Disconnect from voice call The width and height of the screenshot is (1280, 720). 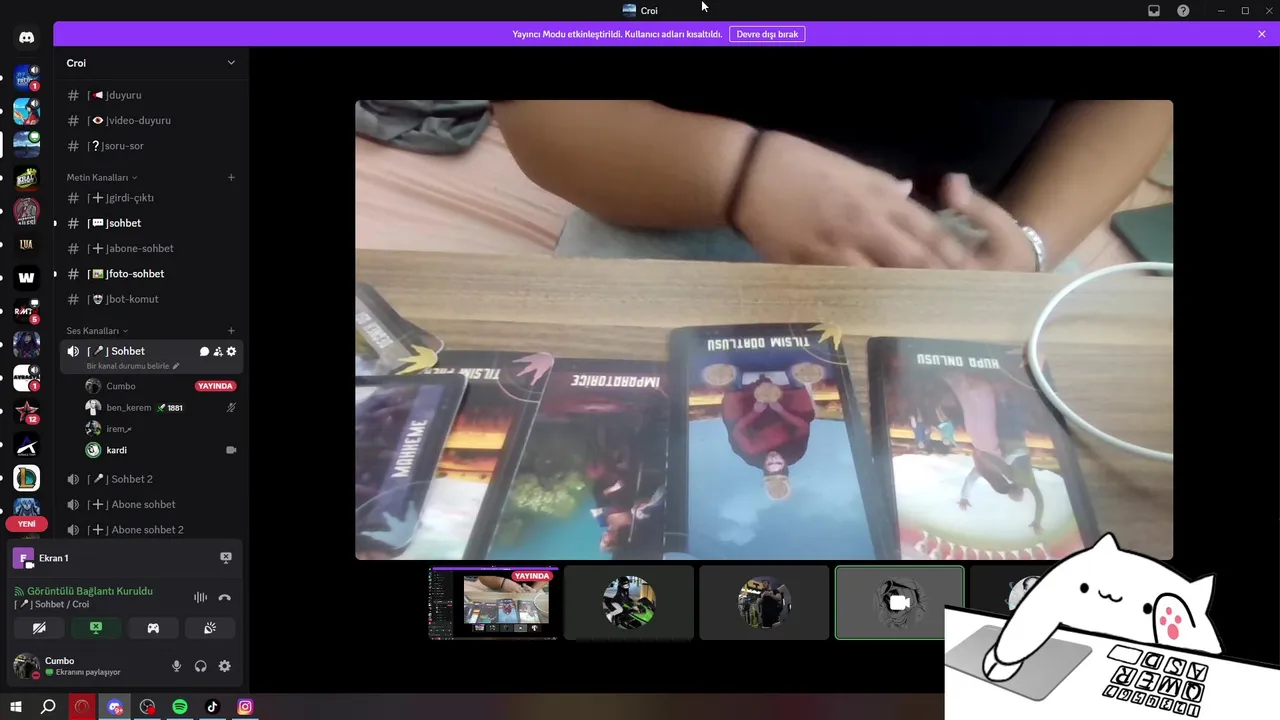pos(224,597)
